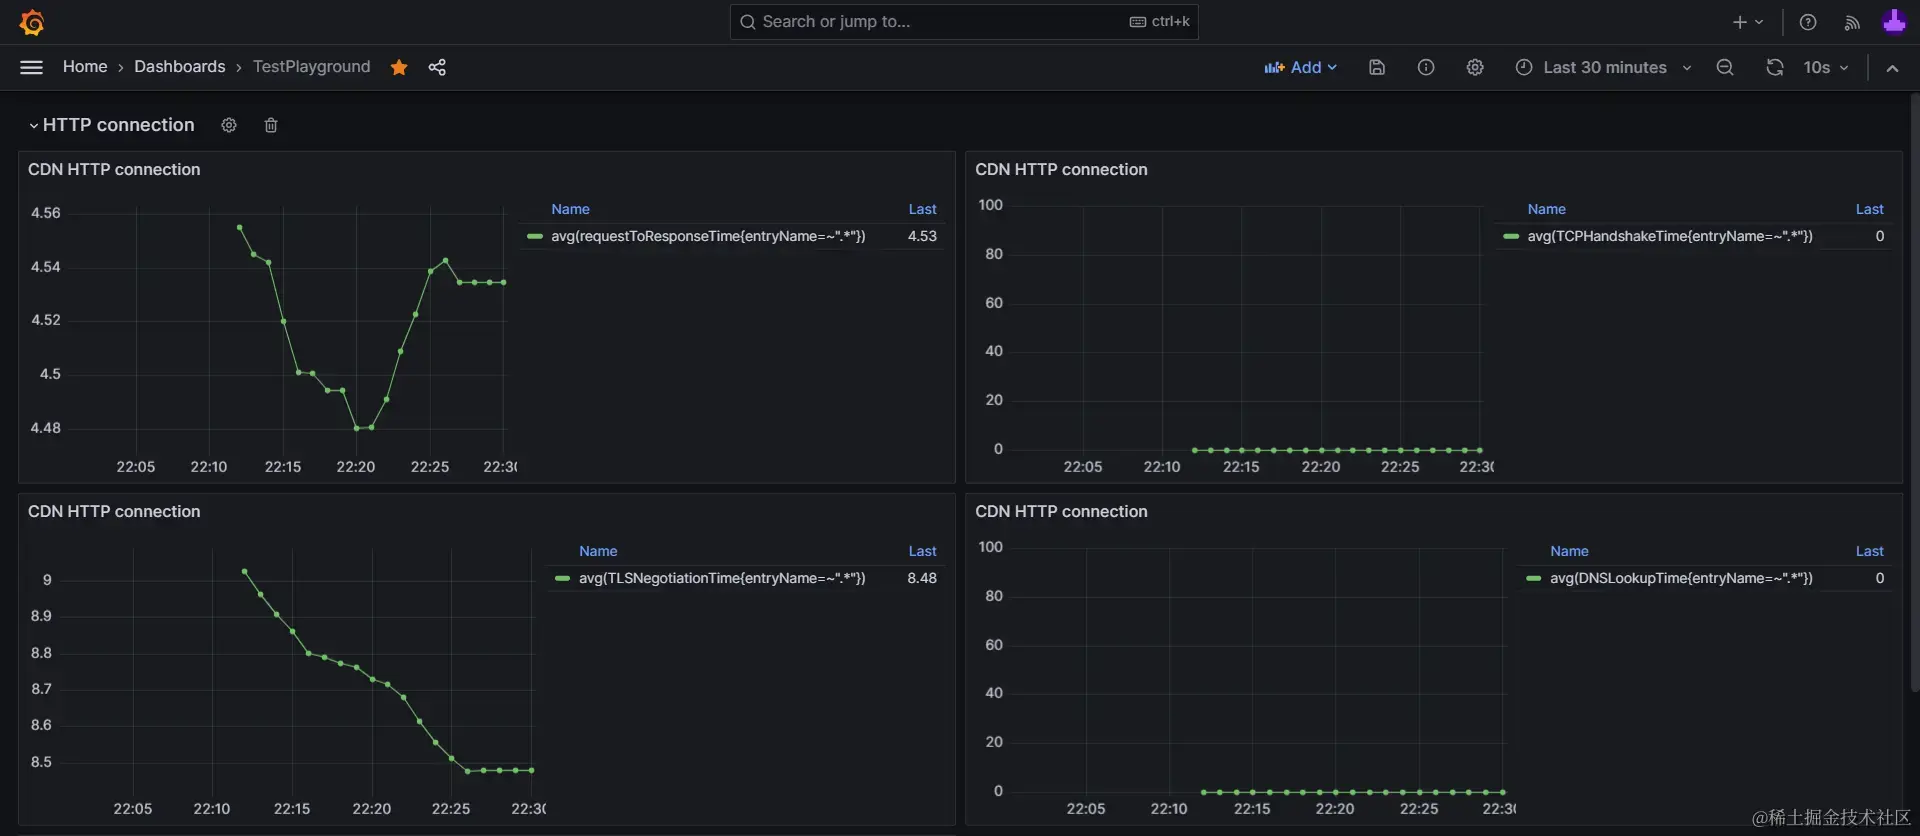The image size is (1920, 836).
Task: Open the Add dropdown menu
Action: 1300,67
